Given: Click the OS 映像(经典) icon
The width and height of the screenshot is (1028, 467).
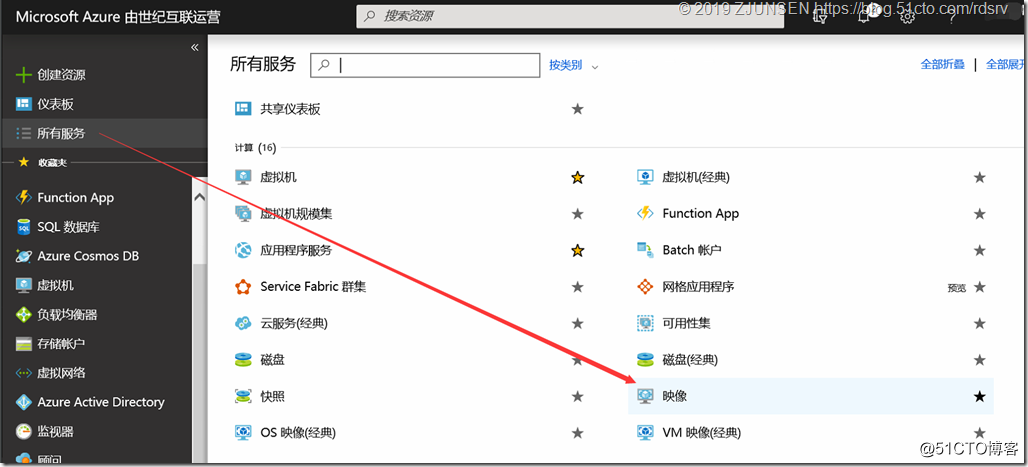Looking at the screenshot, I should [243, 433].
